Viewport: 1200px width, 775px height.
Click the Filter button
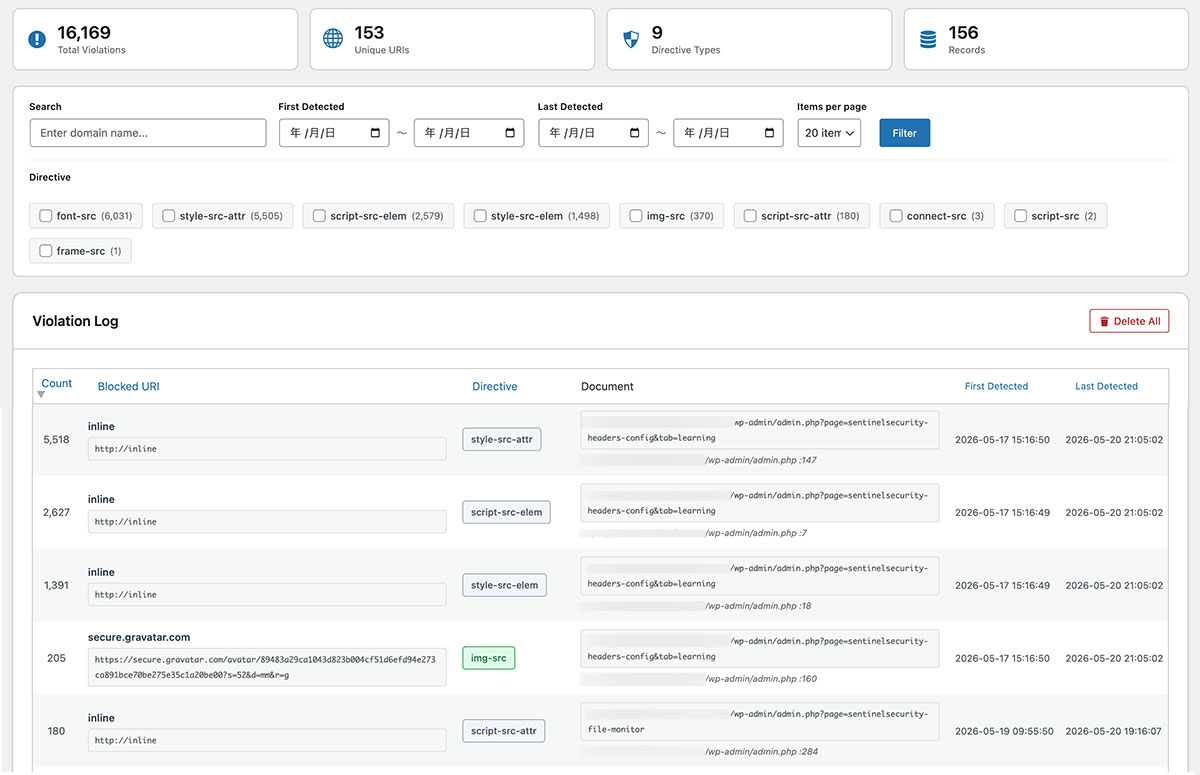pos(905,133)
